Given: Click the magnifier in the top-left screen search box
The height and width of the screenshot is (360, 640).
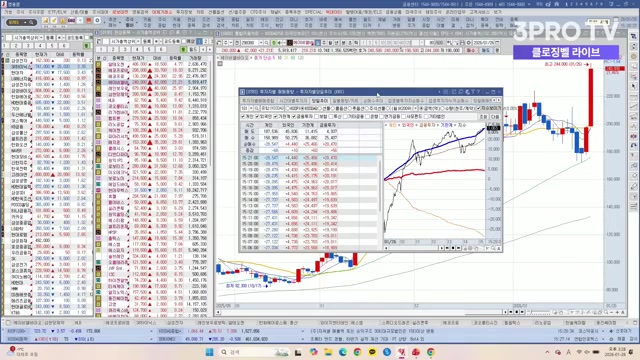Looking at the screenshot, I should click(31, 22).
